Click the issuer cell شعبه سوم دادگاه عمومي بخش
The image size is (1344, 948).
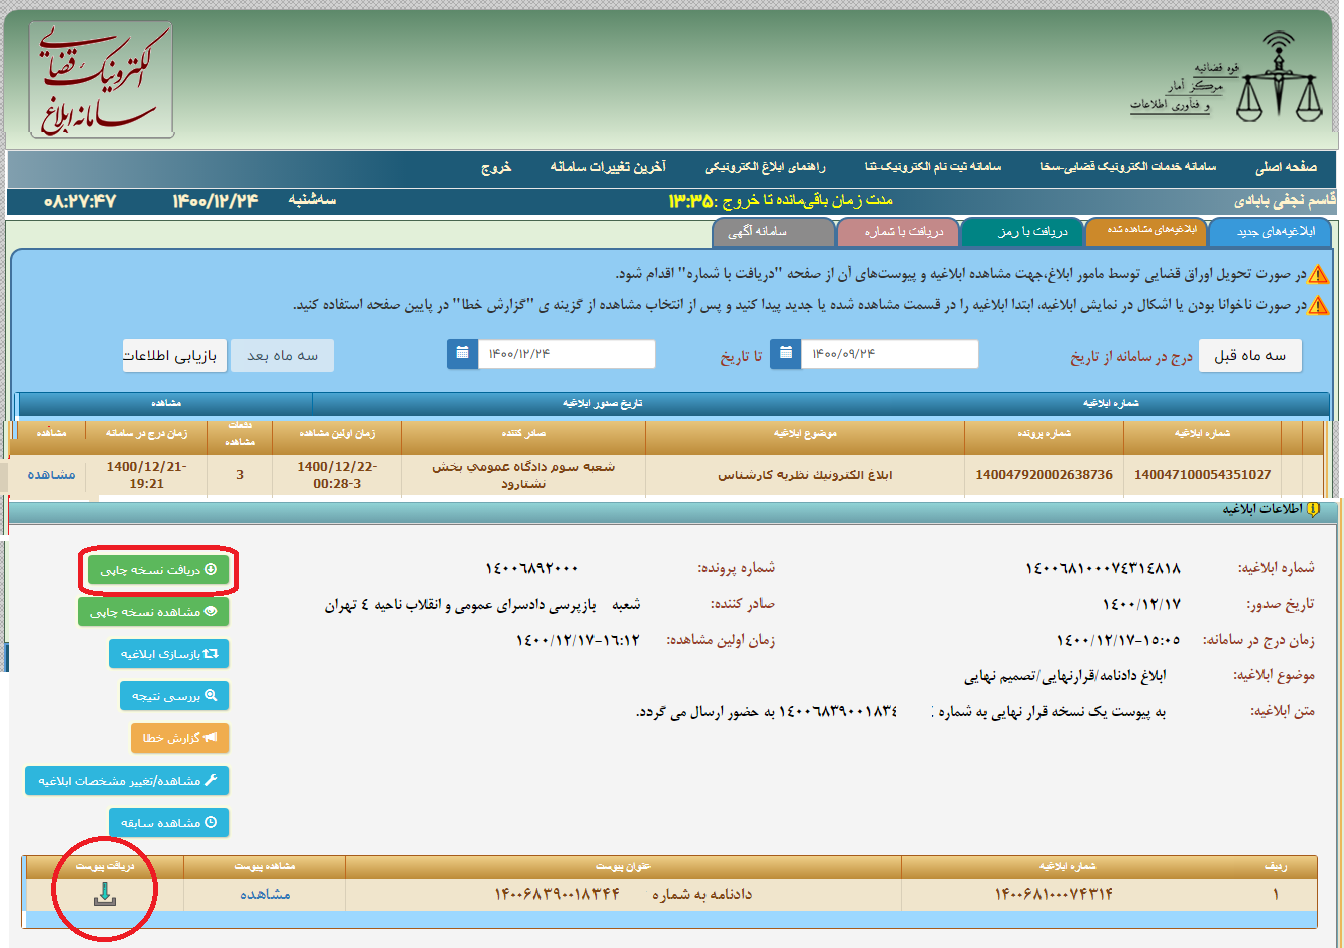(x=523, y=474)
